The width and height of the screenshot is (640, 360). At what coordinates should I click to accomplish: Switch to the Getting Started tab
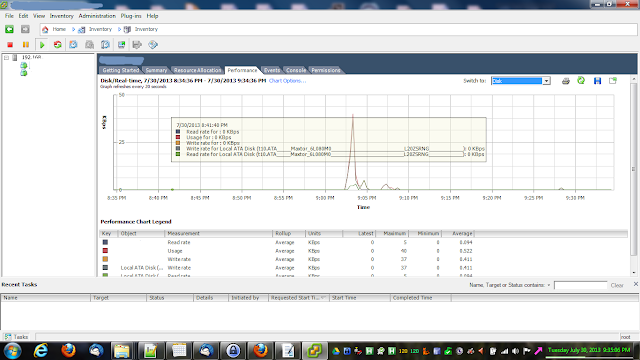120,70
